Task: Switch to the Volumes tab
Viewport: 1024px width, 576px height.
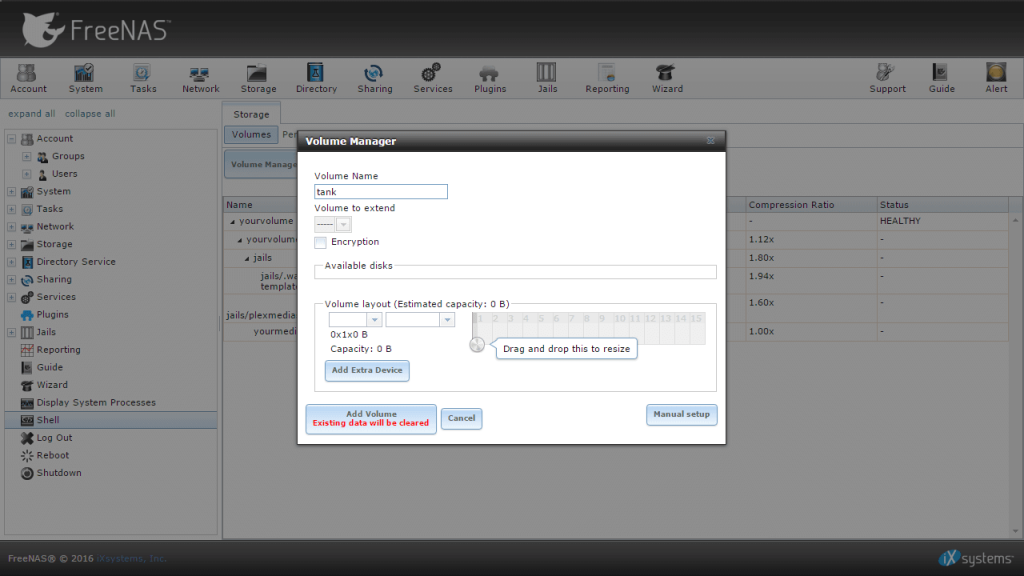Action: coord(251,134)
